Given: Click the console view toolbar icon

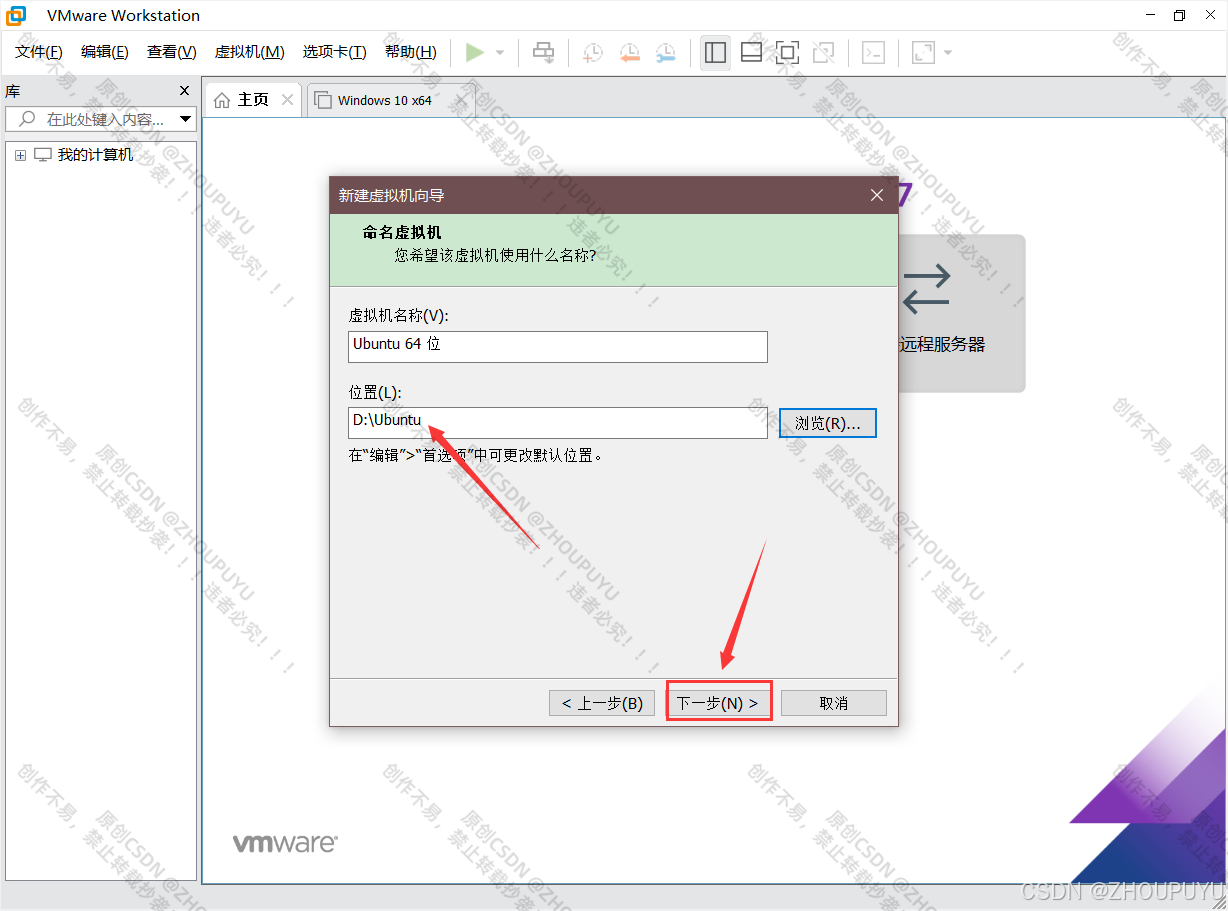Looking at the screenshot, I should (x=873, y=52).
